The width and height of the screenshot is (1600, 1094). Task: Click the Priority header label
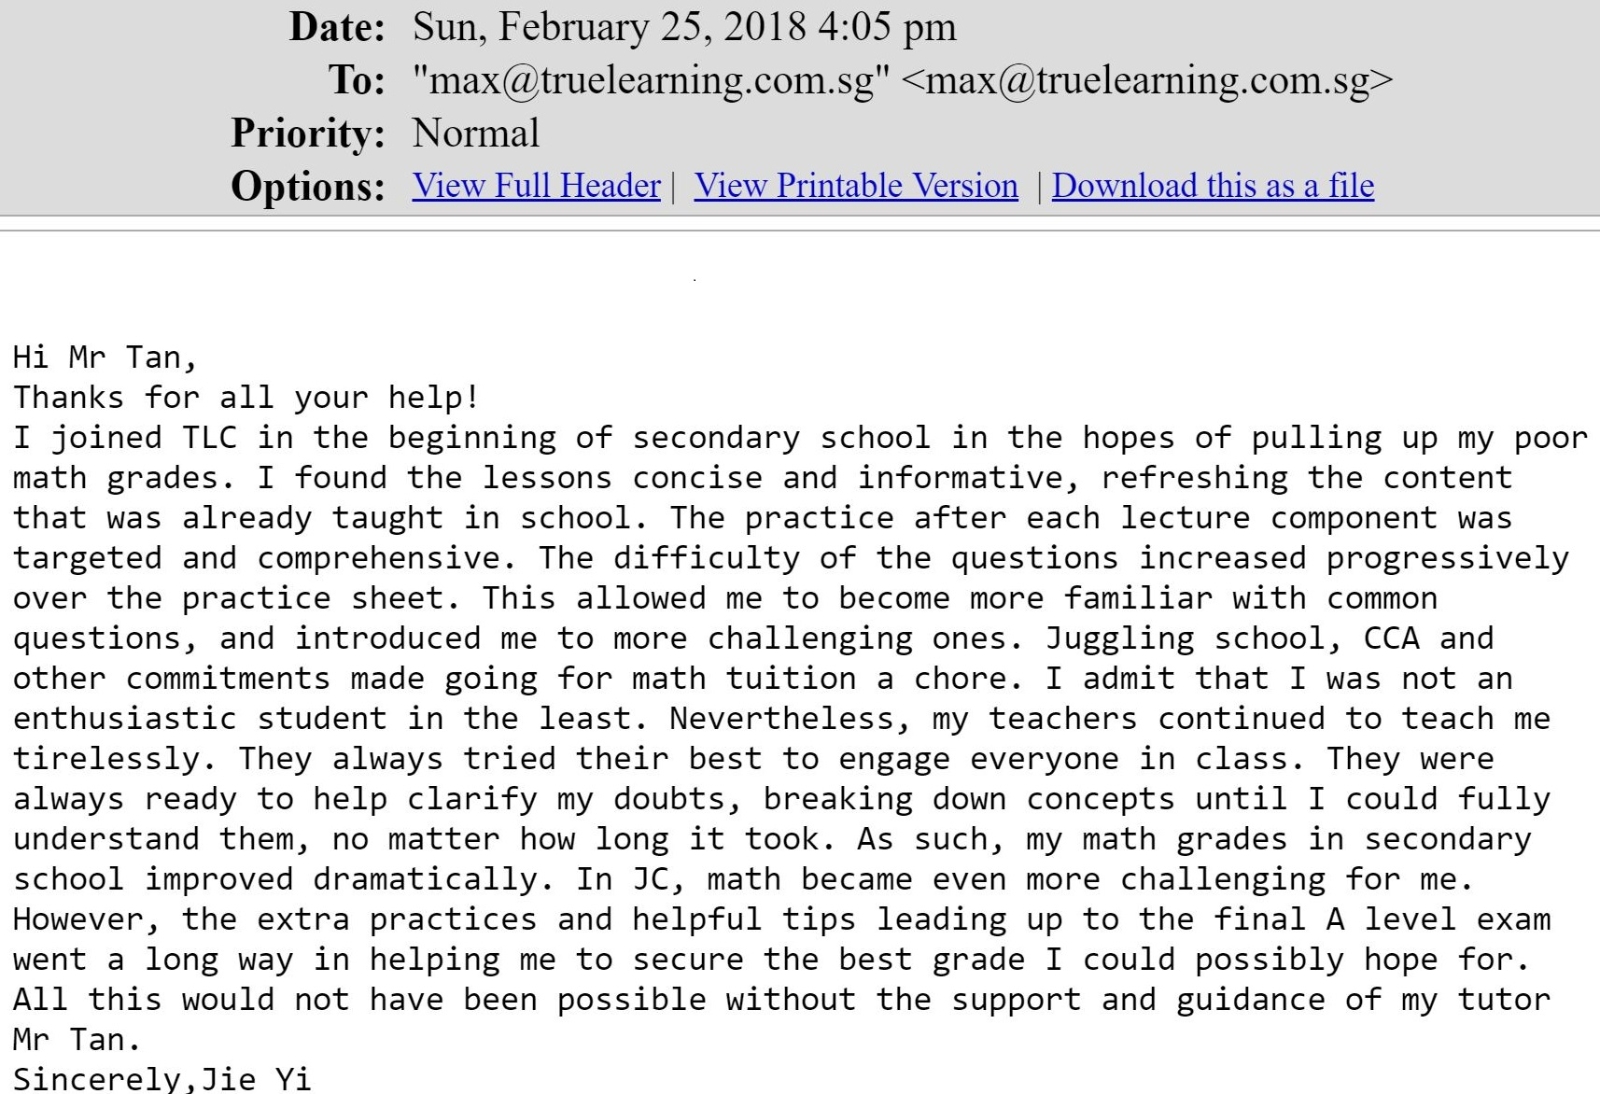tap(308, 133)
